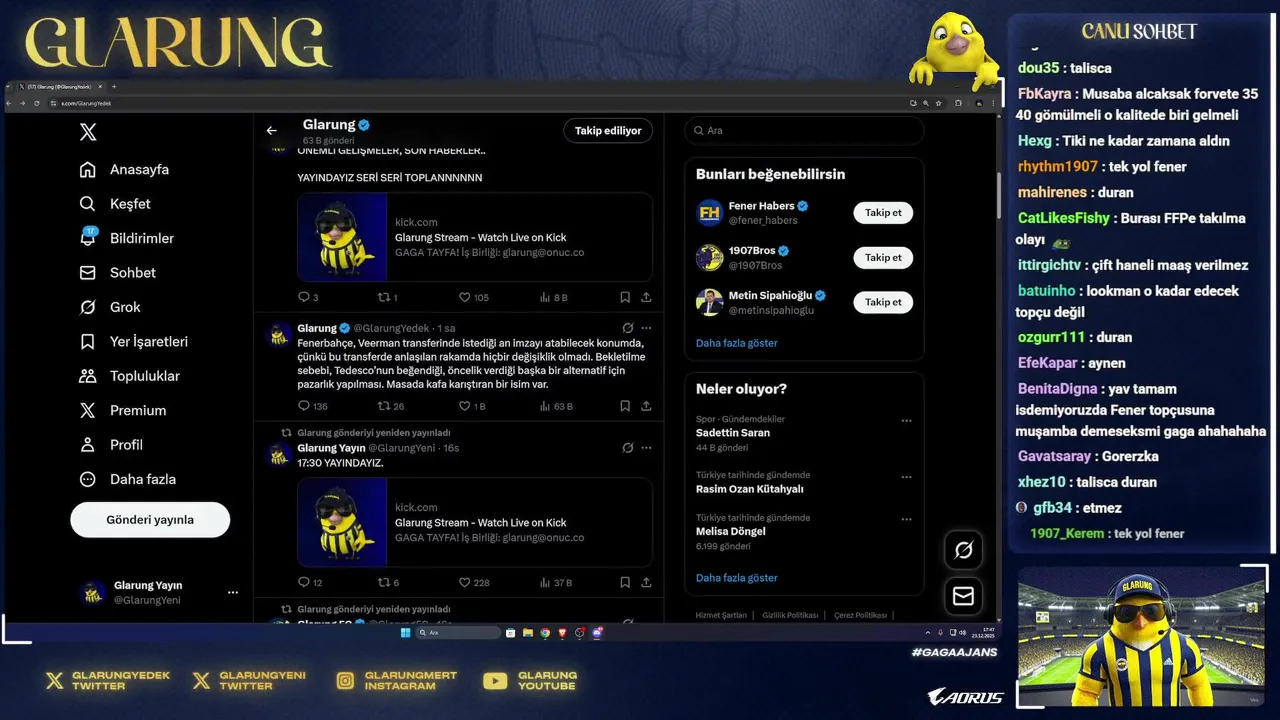The height and width of the screenshot is (720, 1280).
Task: Open account menu dots next to Glarung Yayın
Action: click(233, 592)
